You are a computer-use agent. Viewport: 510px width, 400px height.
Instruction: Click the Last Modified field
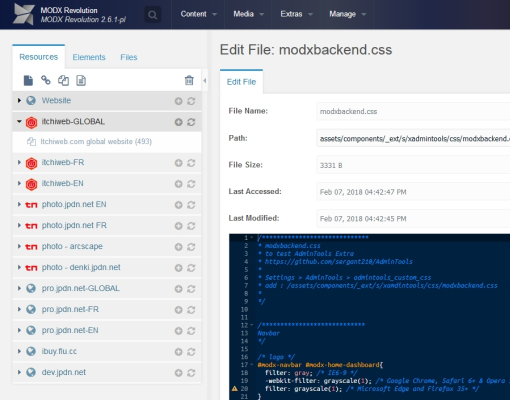point(413,219)
